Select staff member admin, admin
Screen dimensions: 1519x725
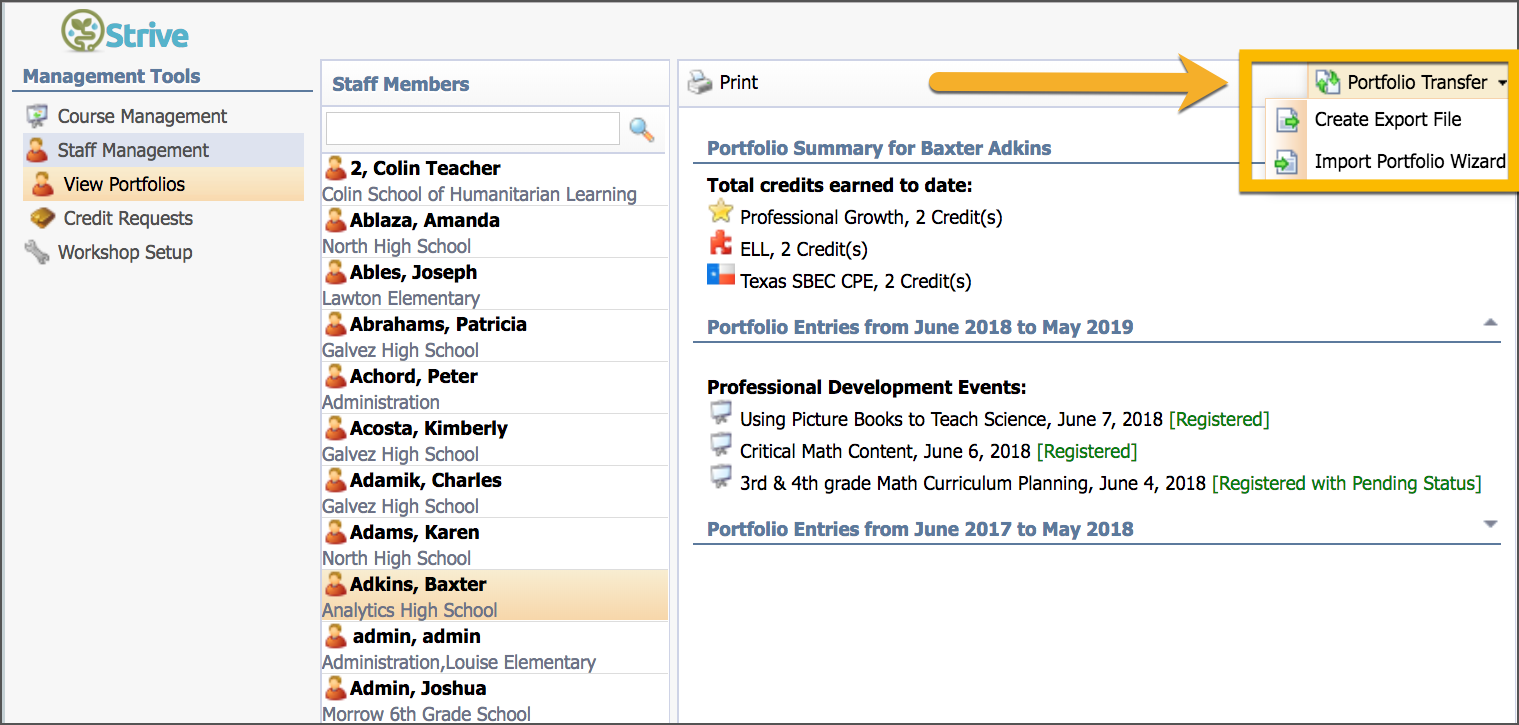(495, 648)
